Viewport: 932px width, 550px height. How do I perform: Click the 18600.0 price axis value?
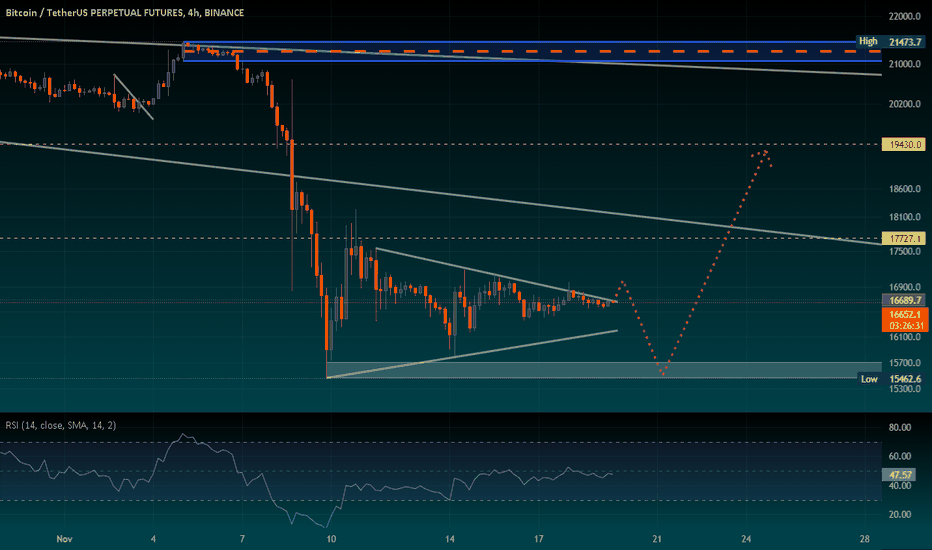(x=905, y=188)
